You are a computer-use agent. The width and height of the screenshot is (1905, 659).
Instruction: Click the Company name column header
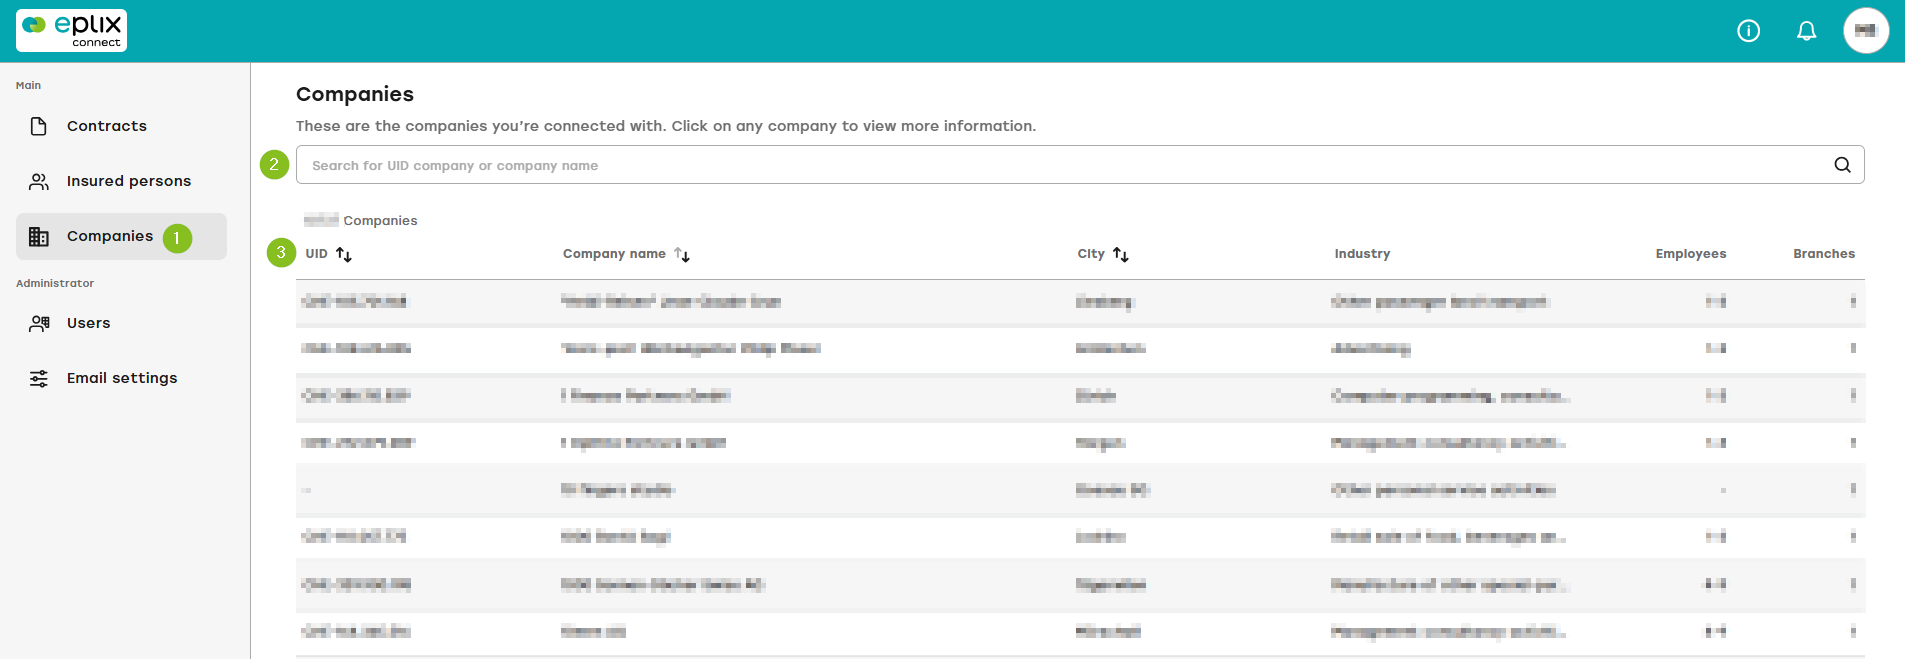[614, 254]
